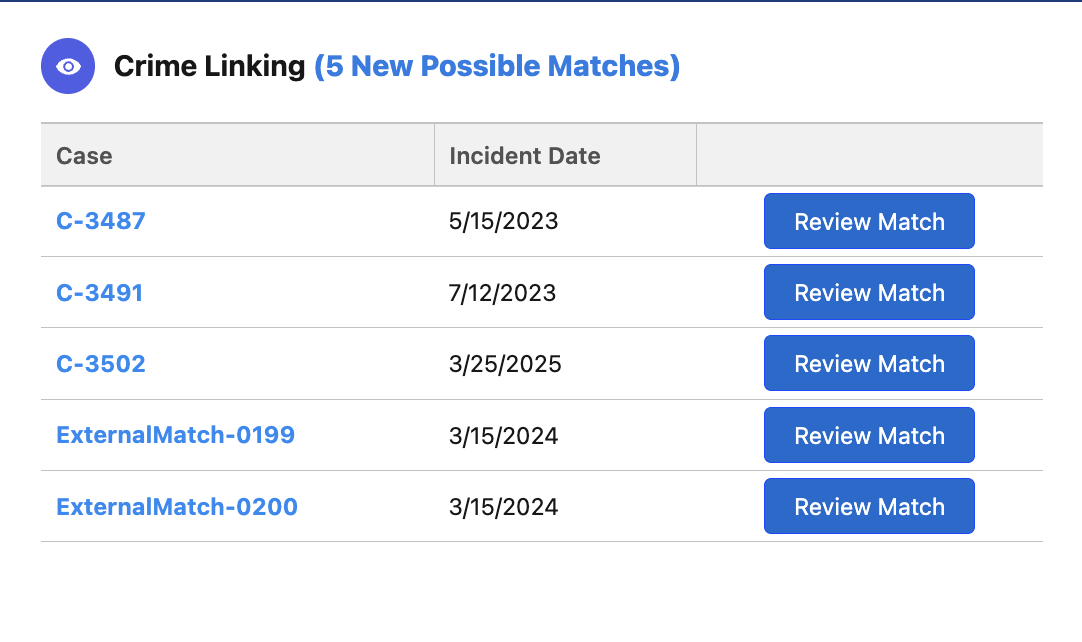This screenshot has height=642, width=1082.
Task: Open the ExternalMatch-0199 case
Action: [176, 435]
